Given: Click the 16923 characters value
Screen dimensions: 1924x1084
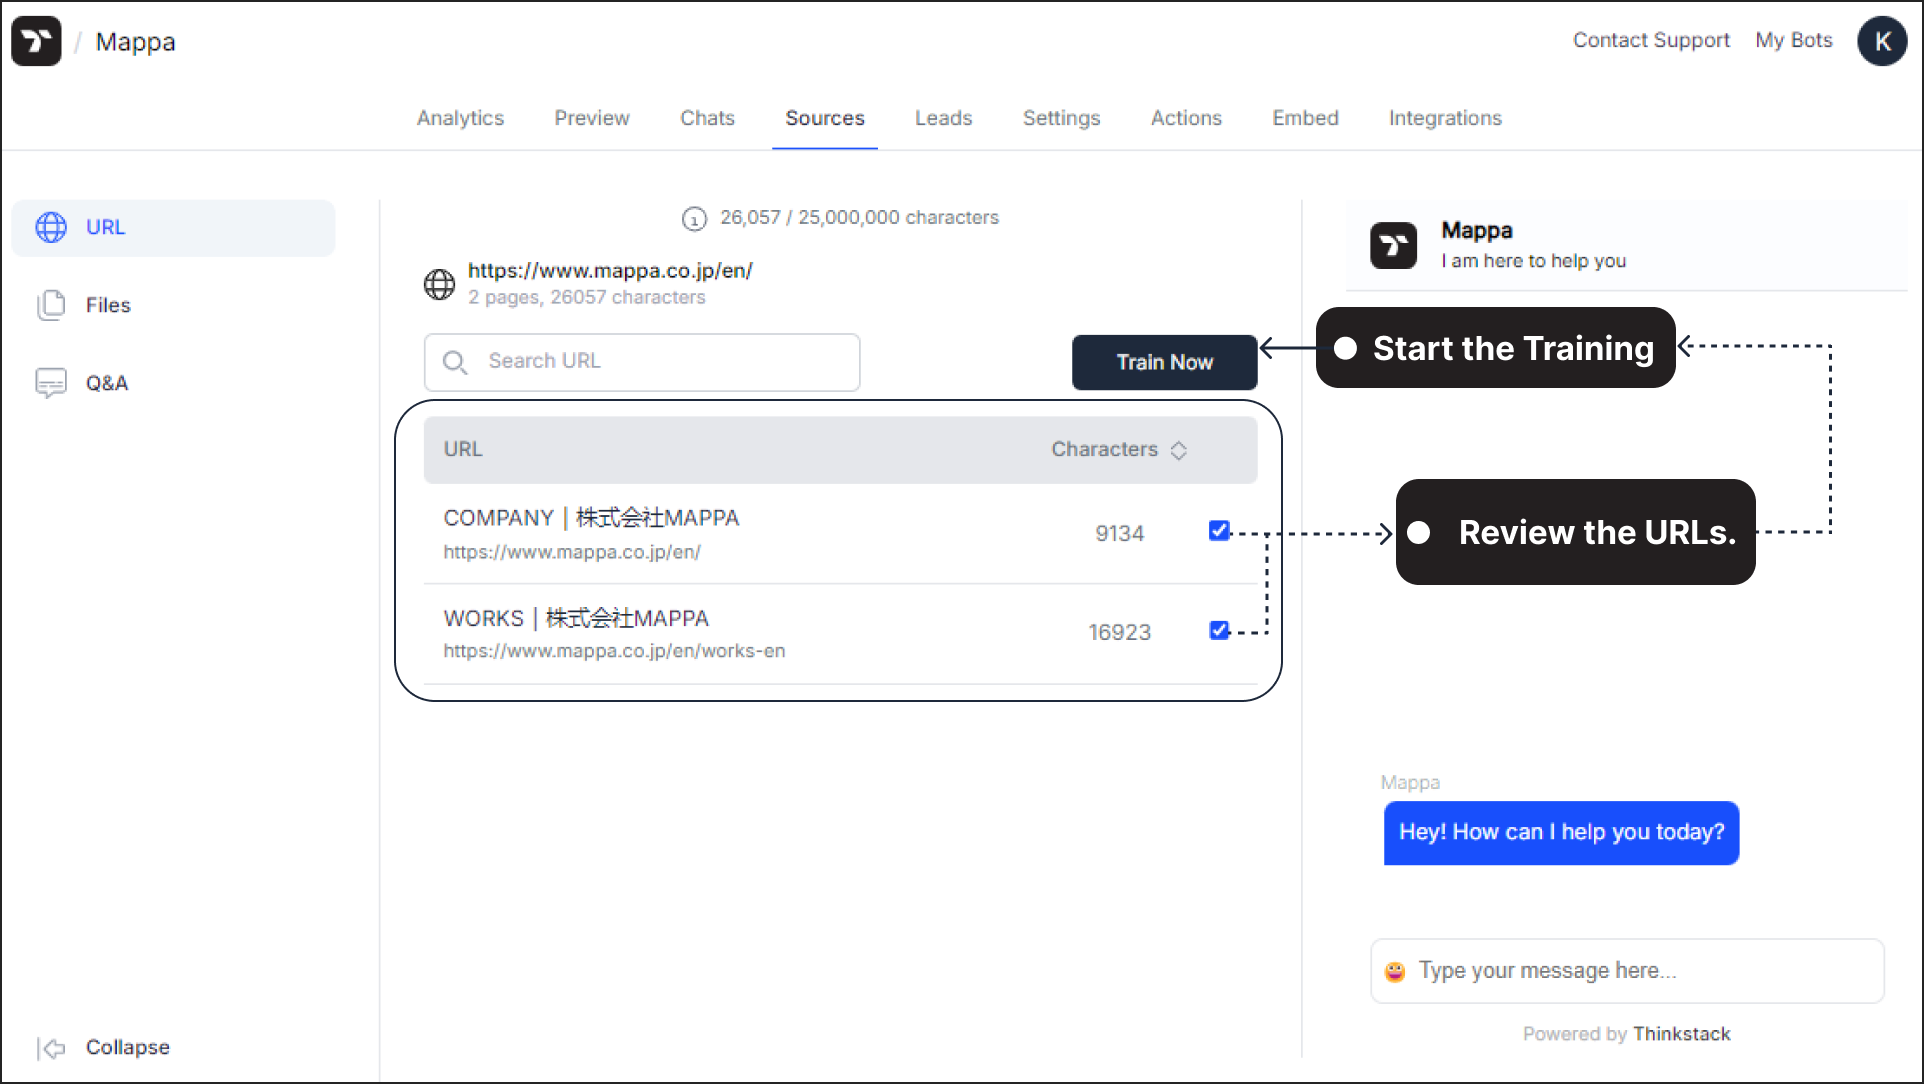Looking at the screenshot, I should tap(1119, 633).
